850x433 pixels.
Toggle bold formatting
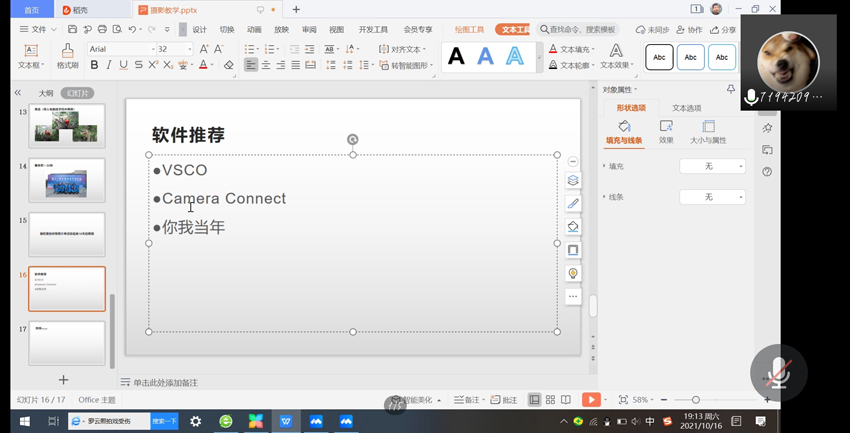pyautogui.click(x=94, y=65)
